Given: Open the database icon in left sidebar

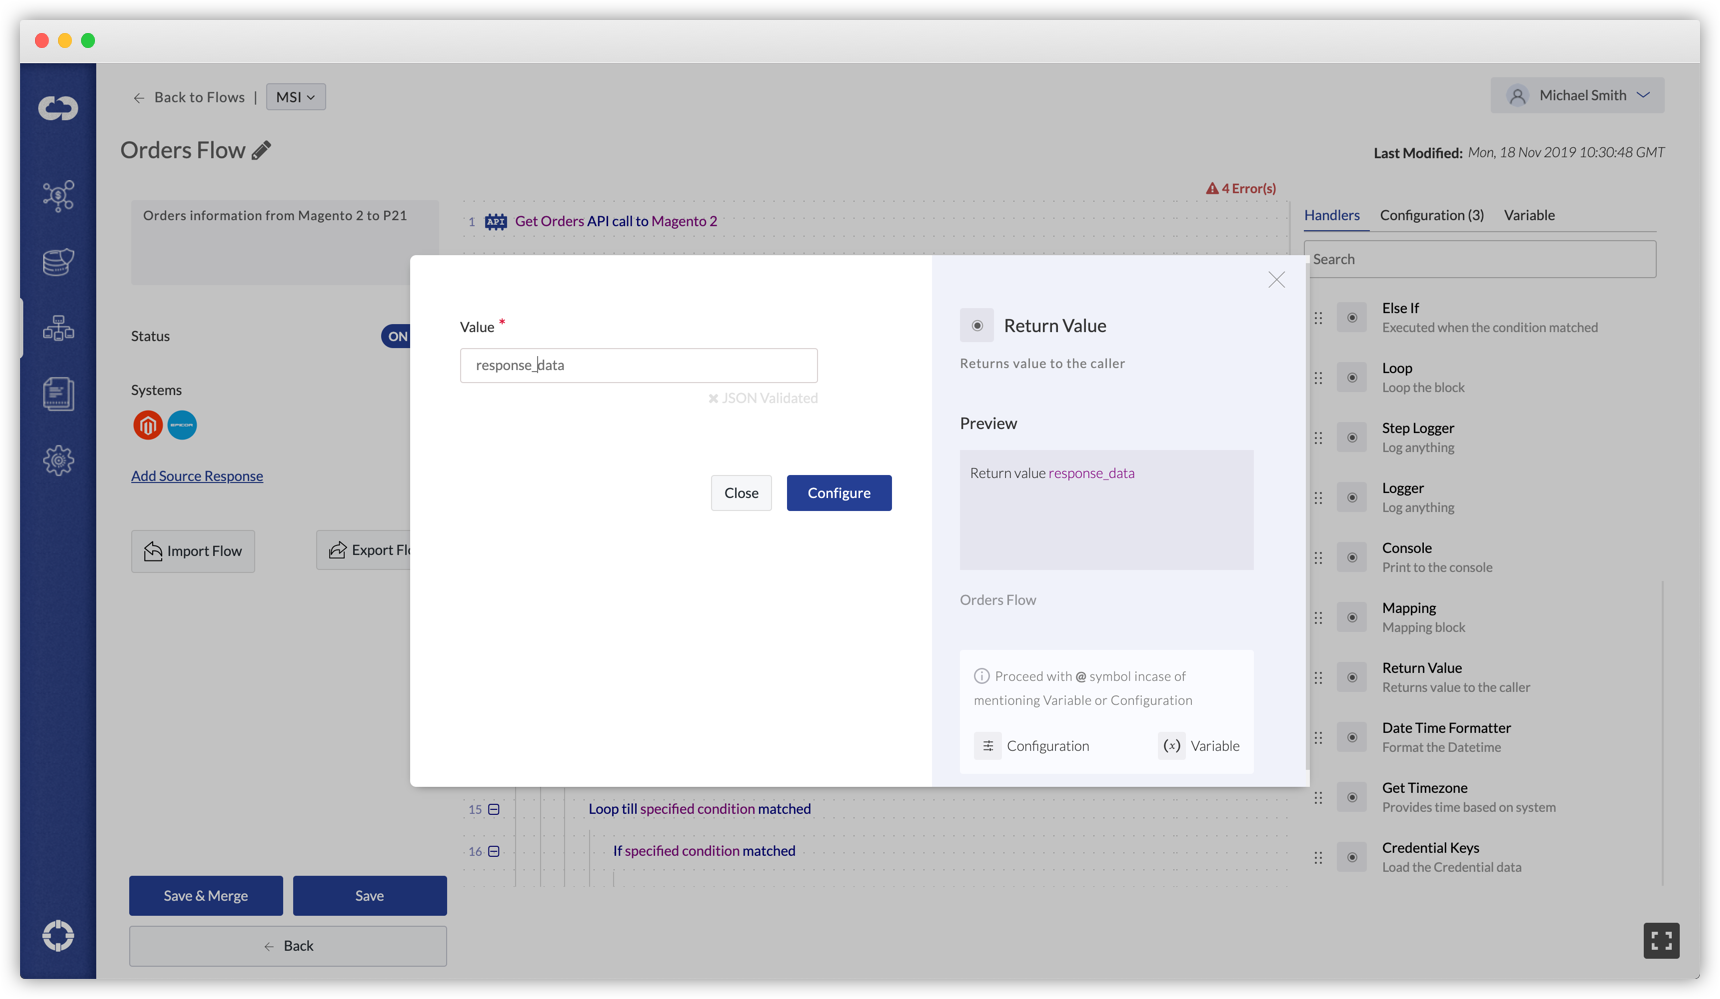Looking at the screenshot, I should pyautogui.click(x=58, y=262).
